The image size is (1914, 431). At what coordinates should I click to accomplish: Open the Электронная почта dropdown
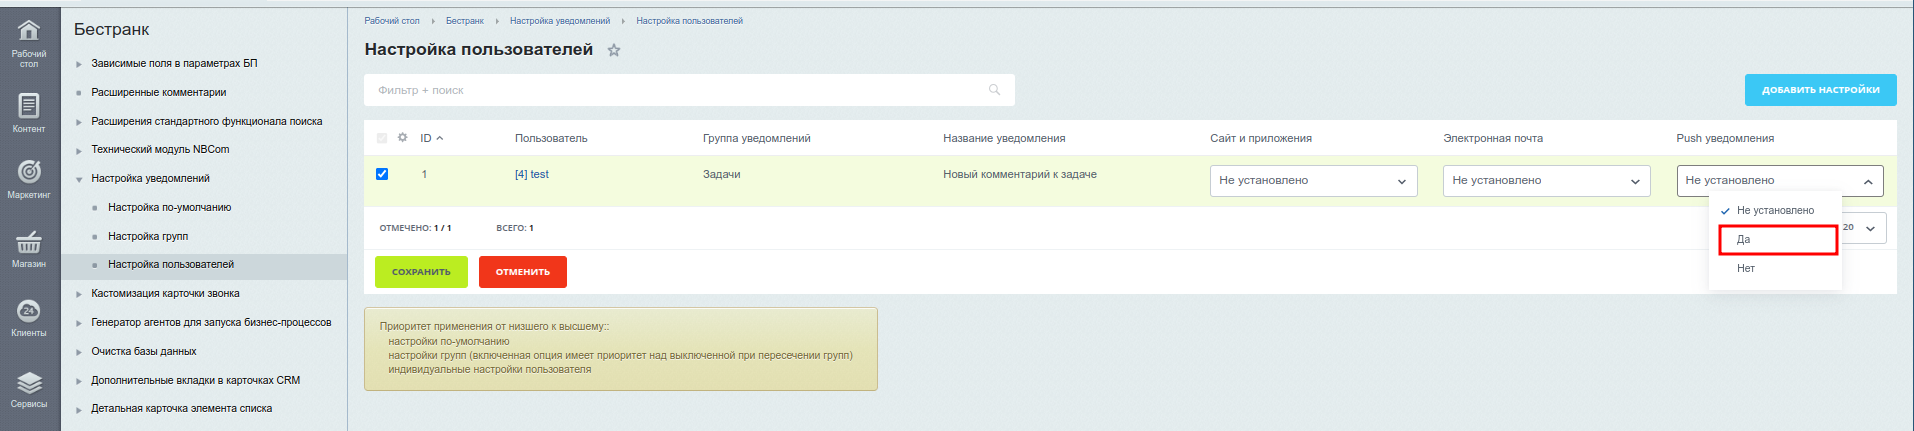point(1545,181)
